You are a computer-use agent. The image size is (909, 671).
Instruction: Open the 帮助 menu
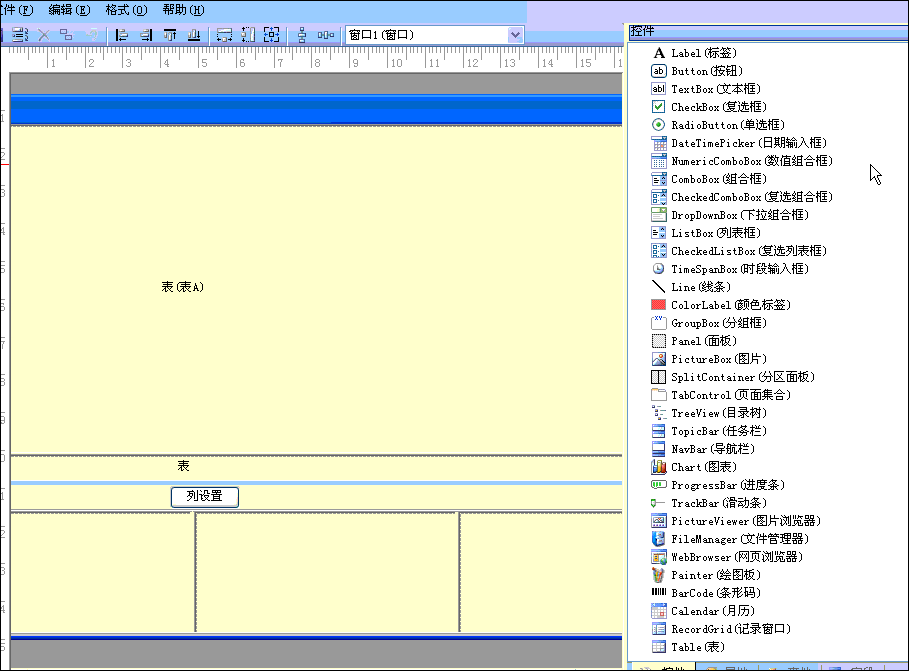coord(182,10)
